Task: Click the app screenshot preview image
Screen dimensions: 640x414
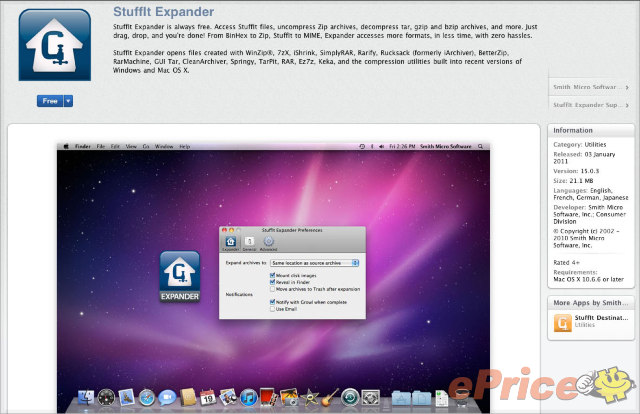Action: pos(273,278)
